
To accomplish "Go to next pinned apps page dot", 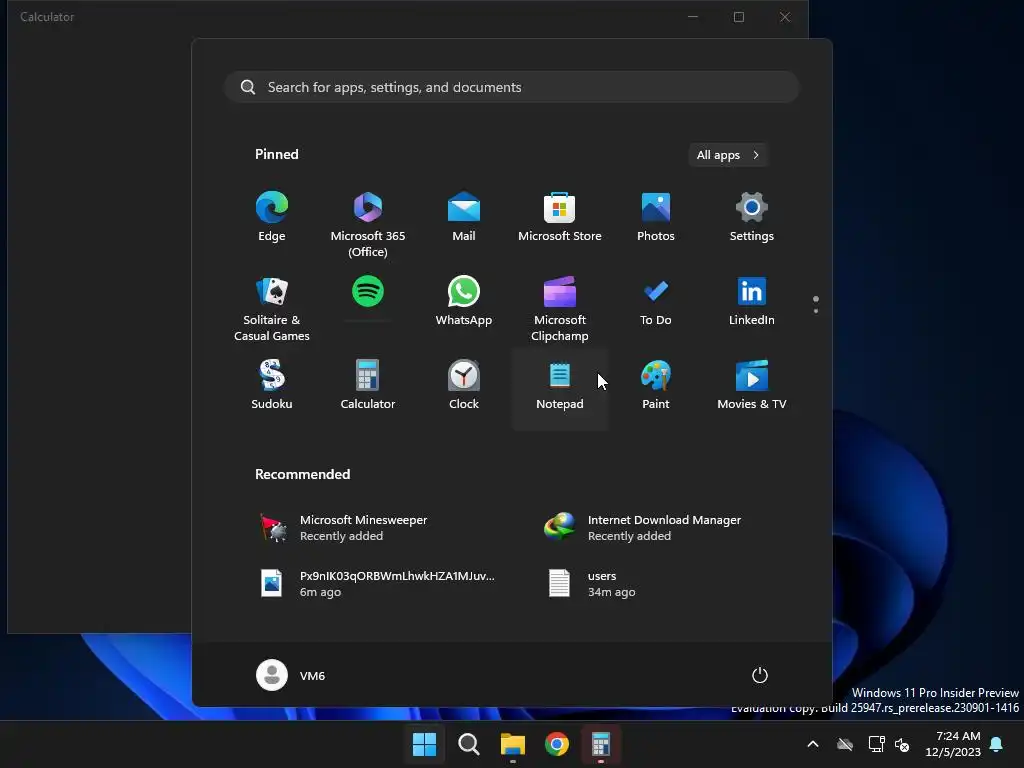I will pyautogui.click(x=816, y=311).
